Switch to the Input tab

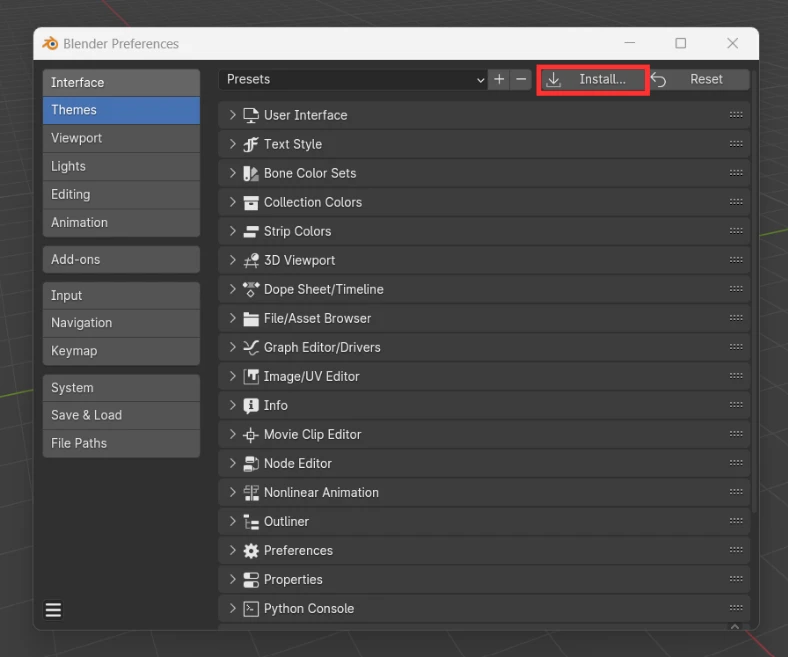[121, 296]
